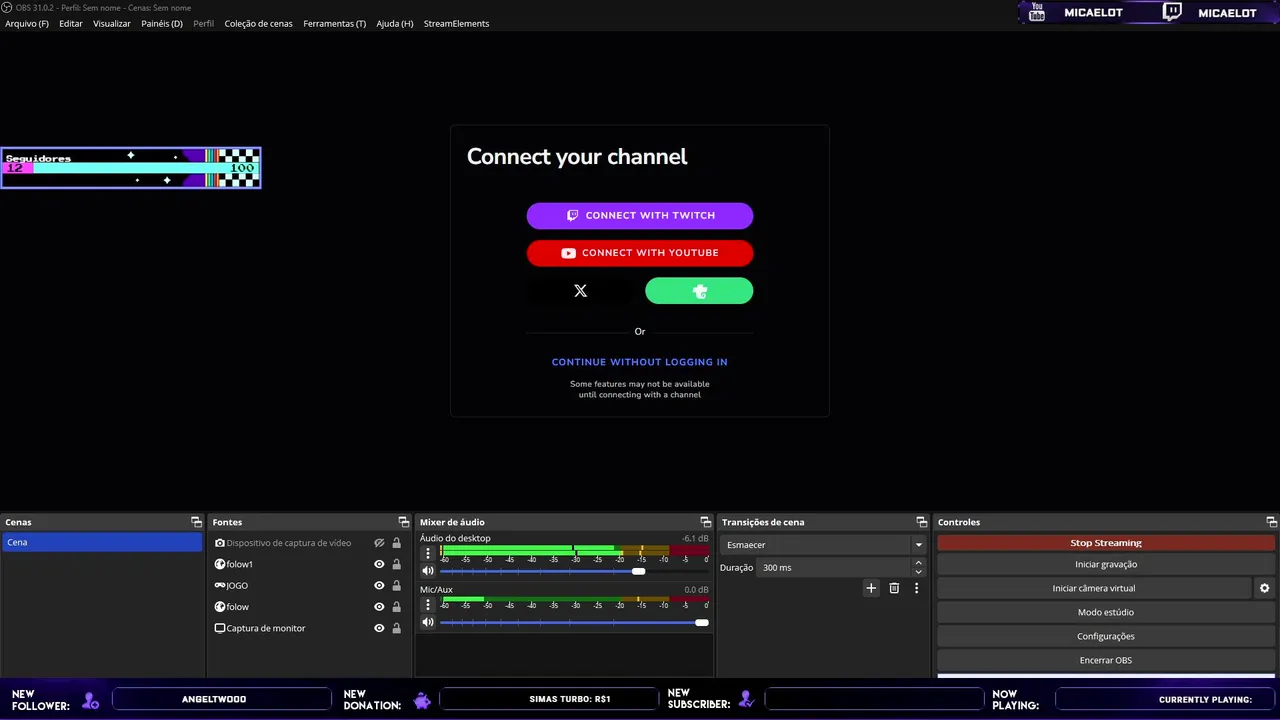Click the camera icon of Dispositivo de captura
The width and height of the screenshot is (1280, 720).
(x=220, y=543)
